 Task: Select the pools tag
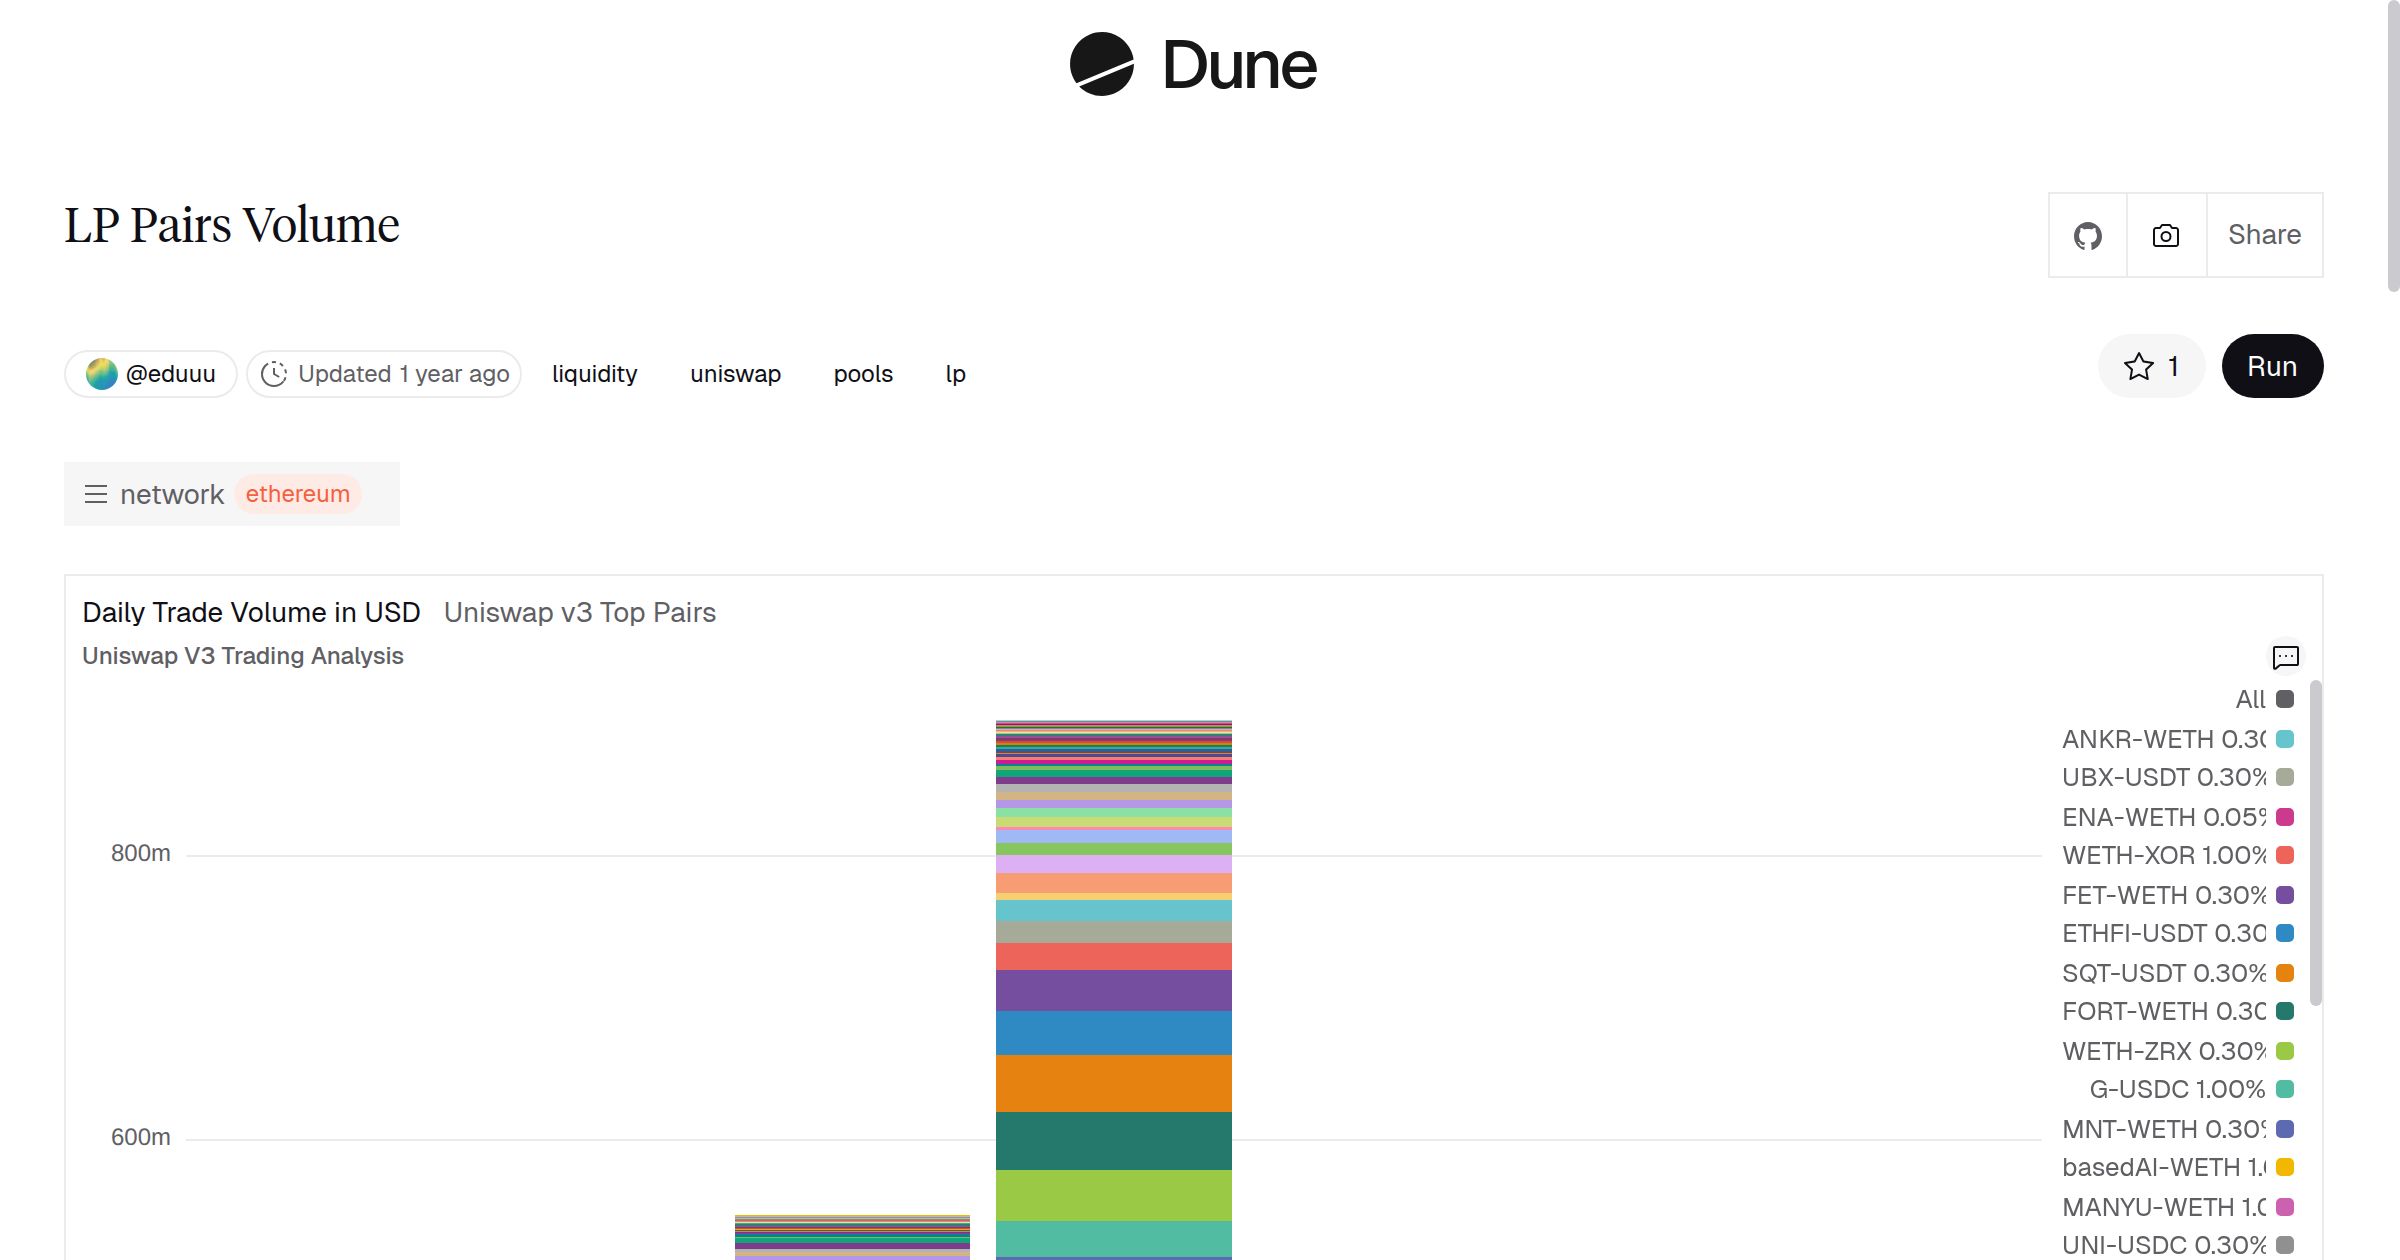[863, 374]
